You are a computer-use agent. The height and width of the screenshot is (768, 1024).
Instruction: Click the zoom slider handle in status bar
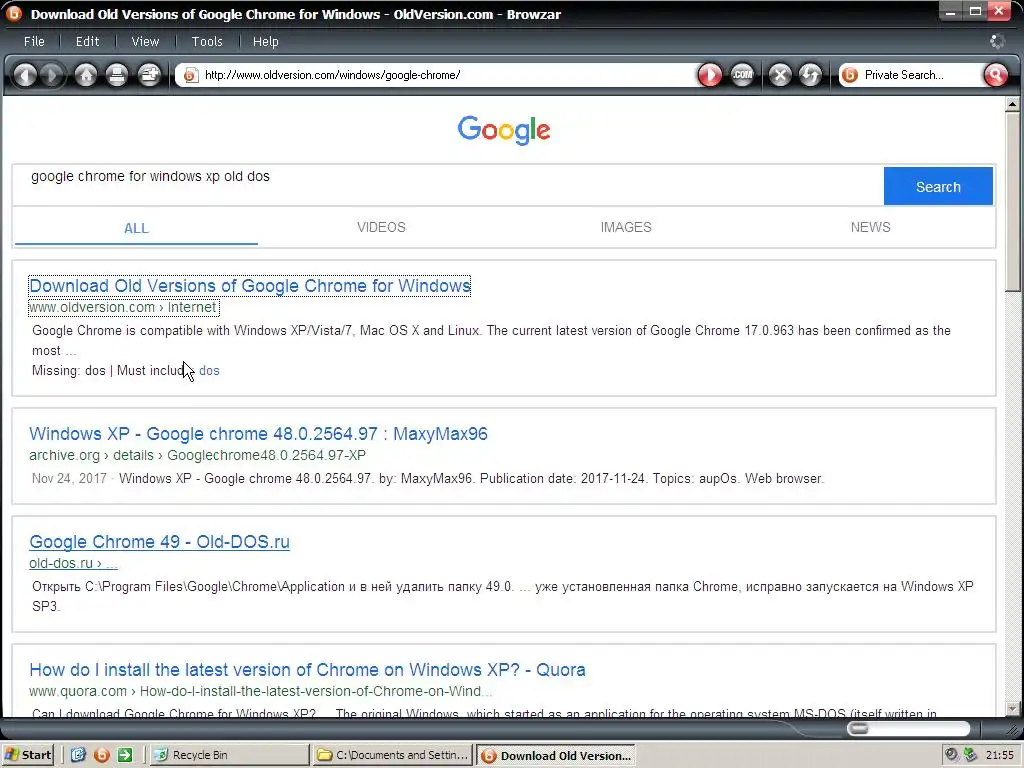[858, 728]
